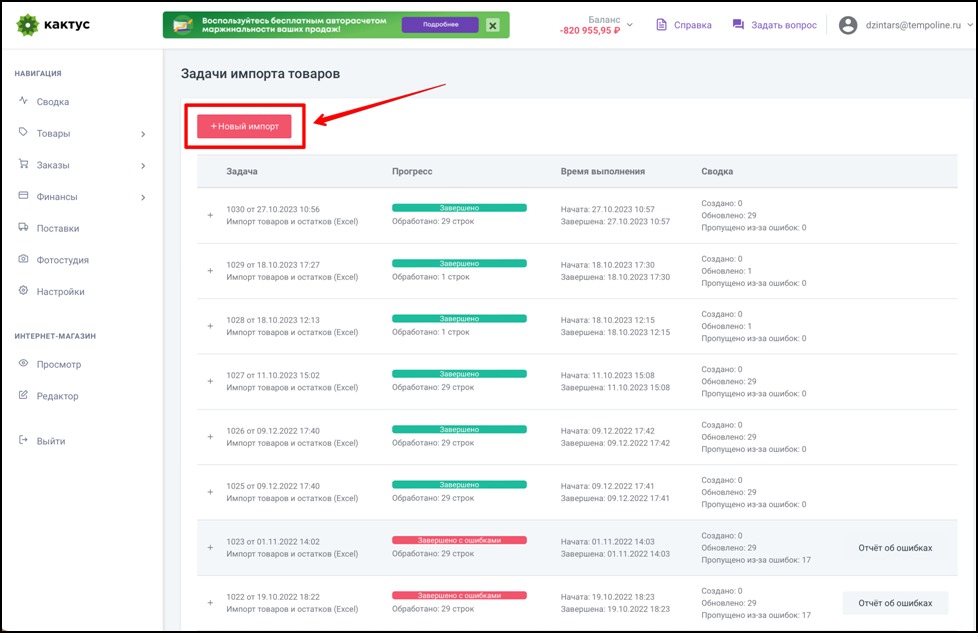Viewport: 978px width, 633px height.
Task: Expand the Финансы submenu chevron
Action: click(x=143, y=197)
